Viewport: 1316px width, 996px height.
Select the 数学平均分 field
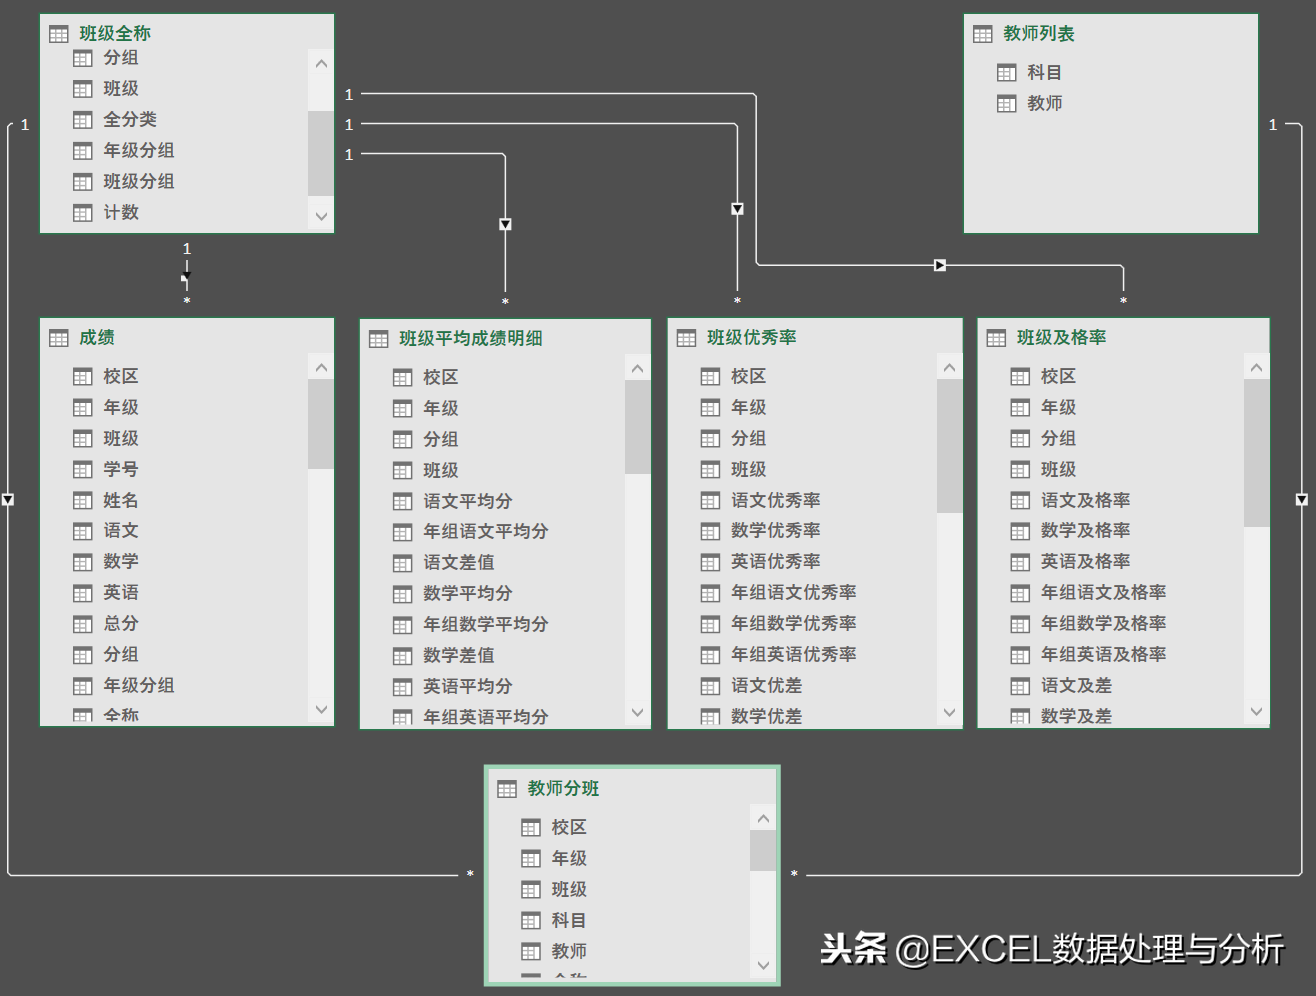tap(468, 594)
